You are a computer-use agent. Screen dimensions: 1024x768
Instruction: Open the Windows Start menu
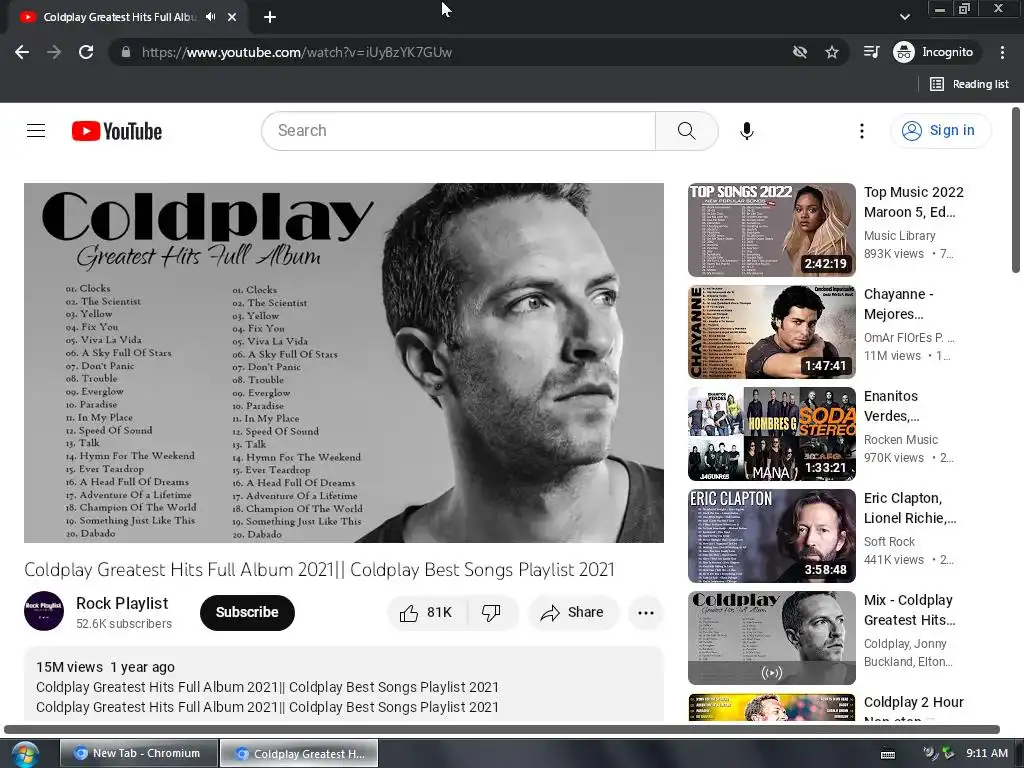[24, 754]
